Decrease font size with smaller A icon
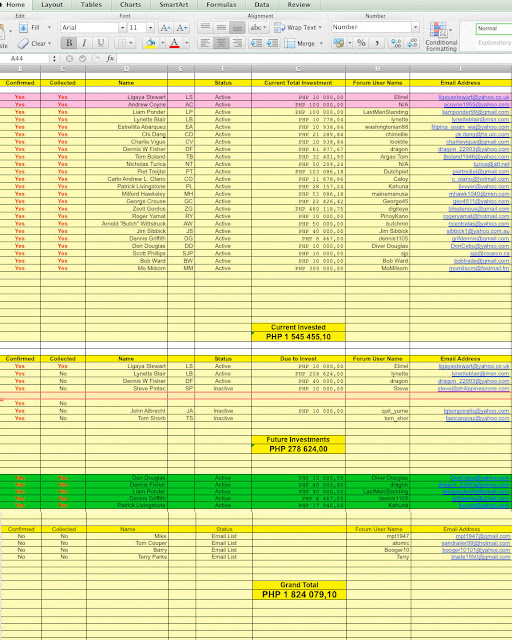 click(x=181, y=28)
